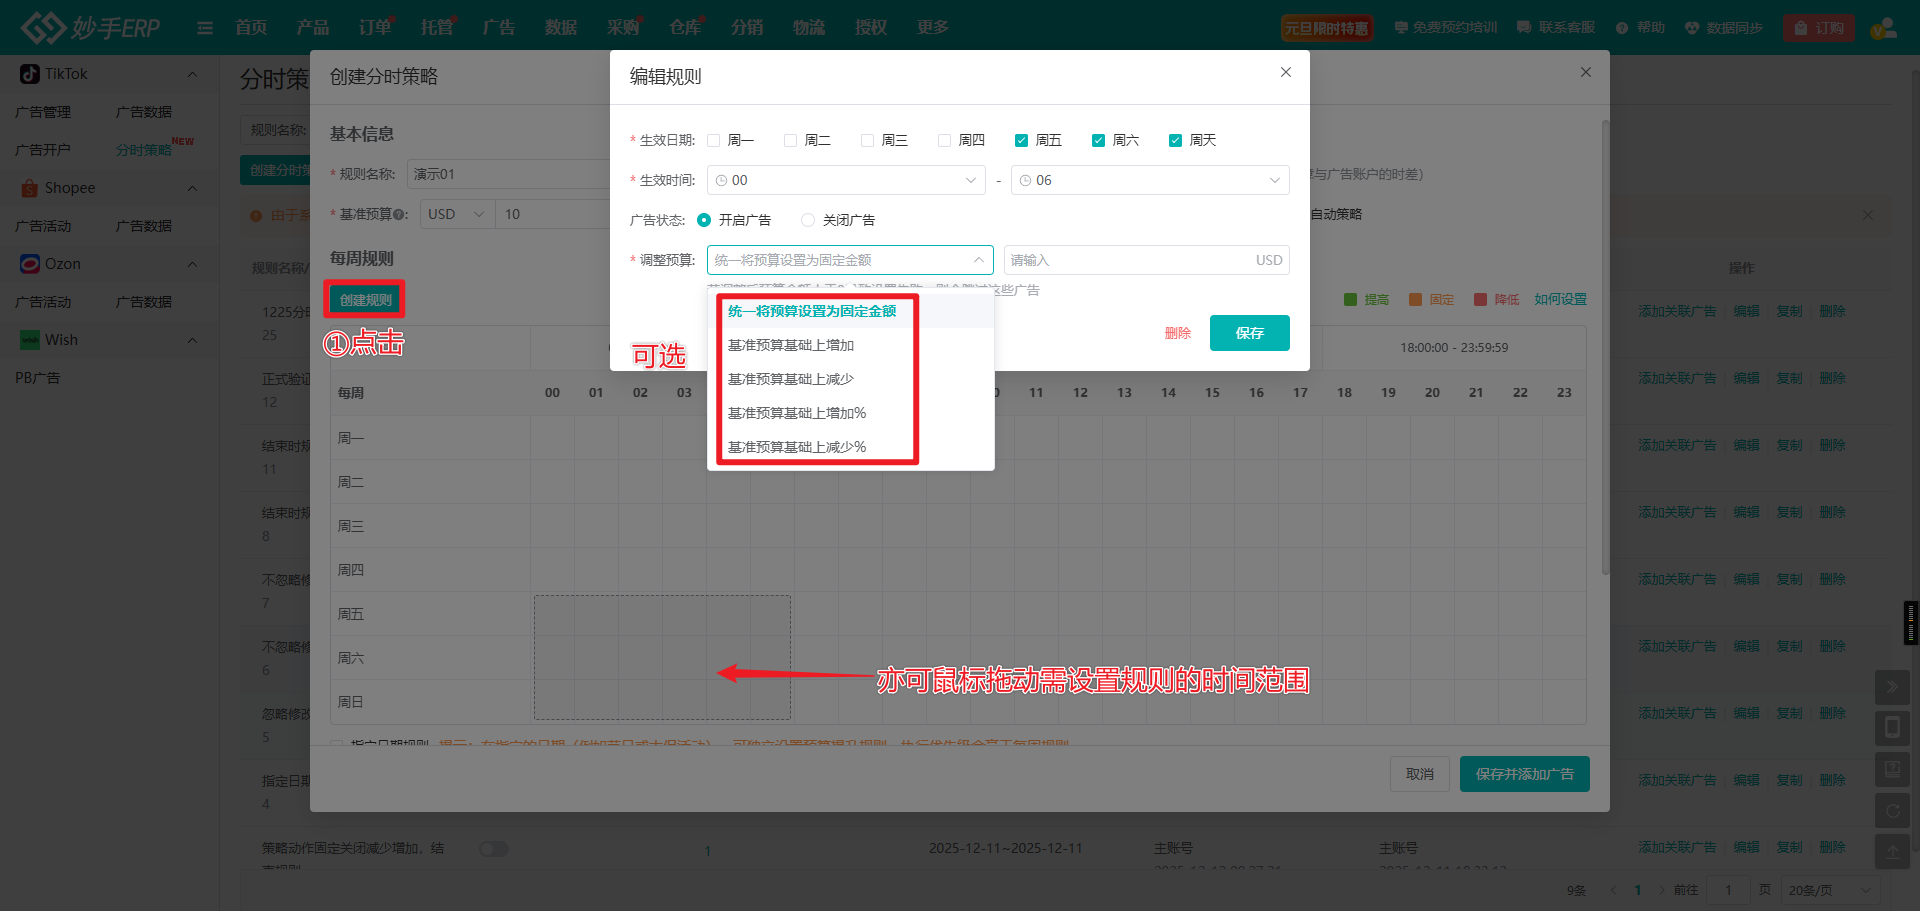The image size is (1920, 911).
Task: Click the 取消 button
Action: [1420, 774]
